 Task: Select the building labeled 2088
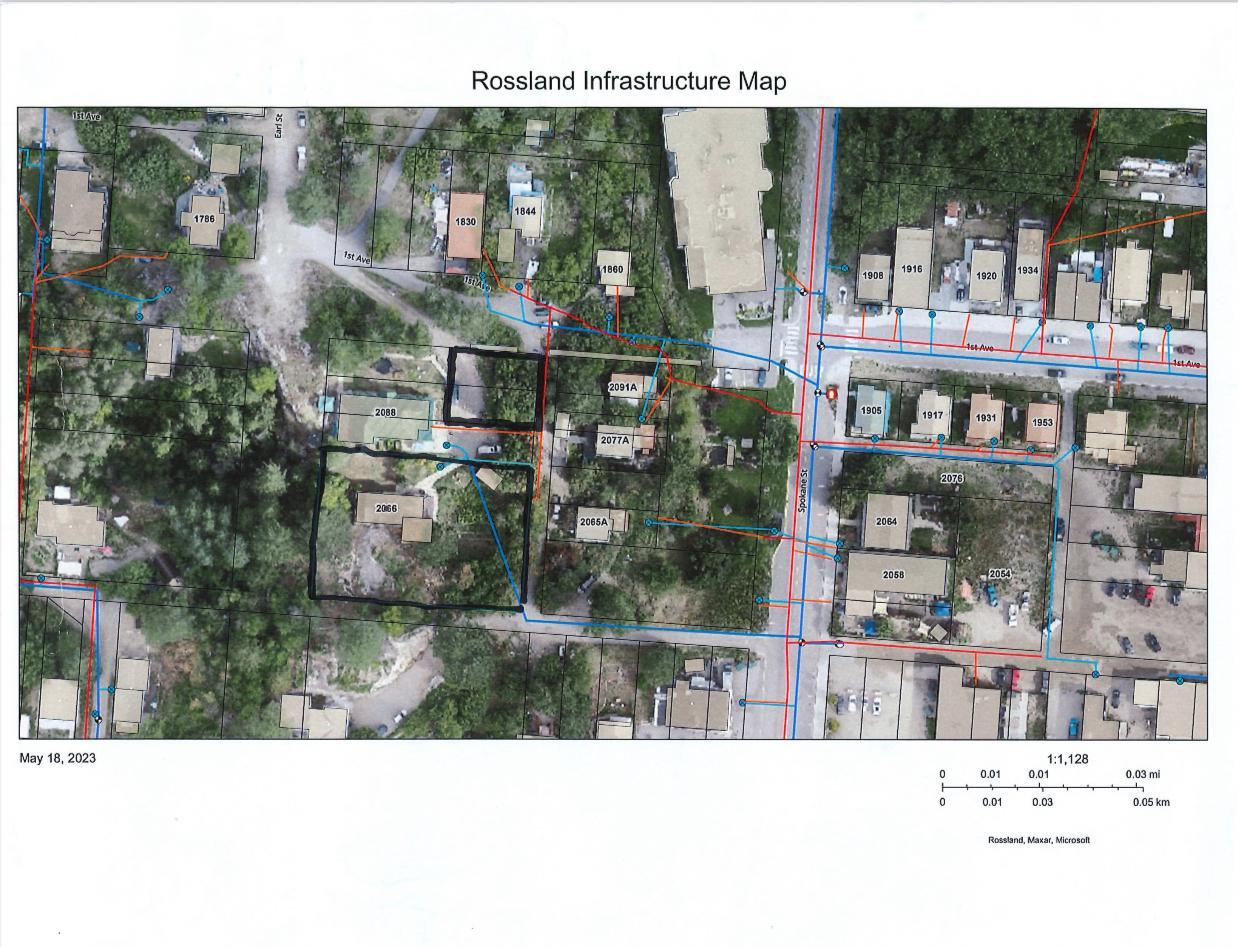(x=385, y=412)
